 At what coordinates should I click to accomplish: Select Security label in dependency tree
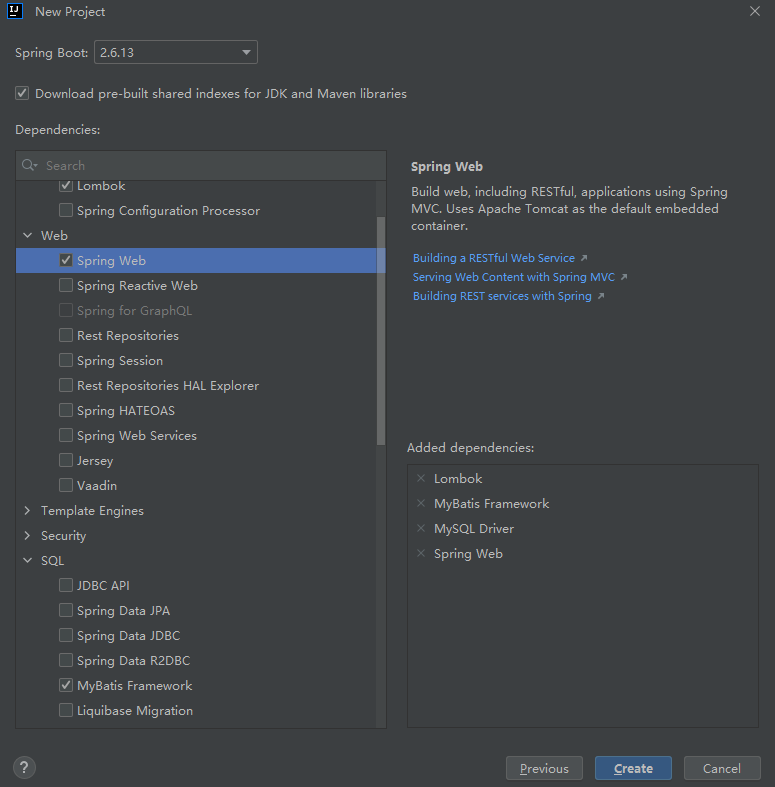pyautogui.click(x=63, y=536)
